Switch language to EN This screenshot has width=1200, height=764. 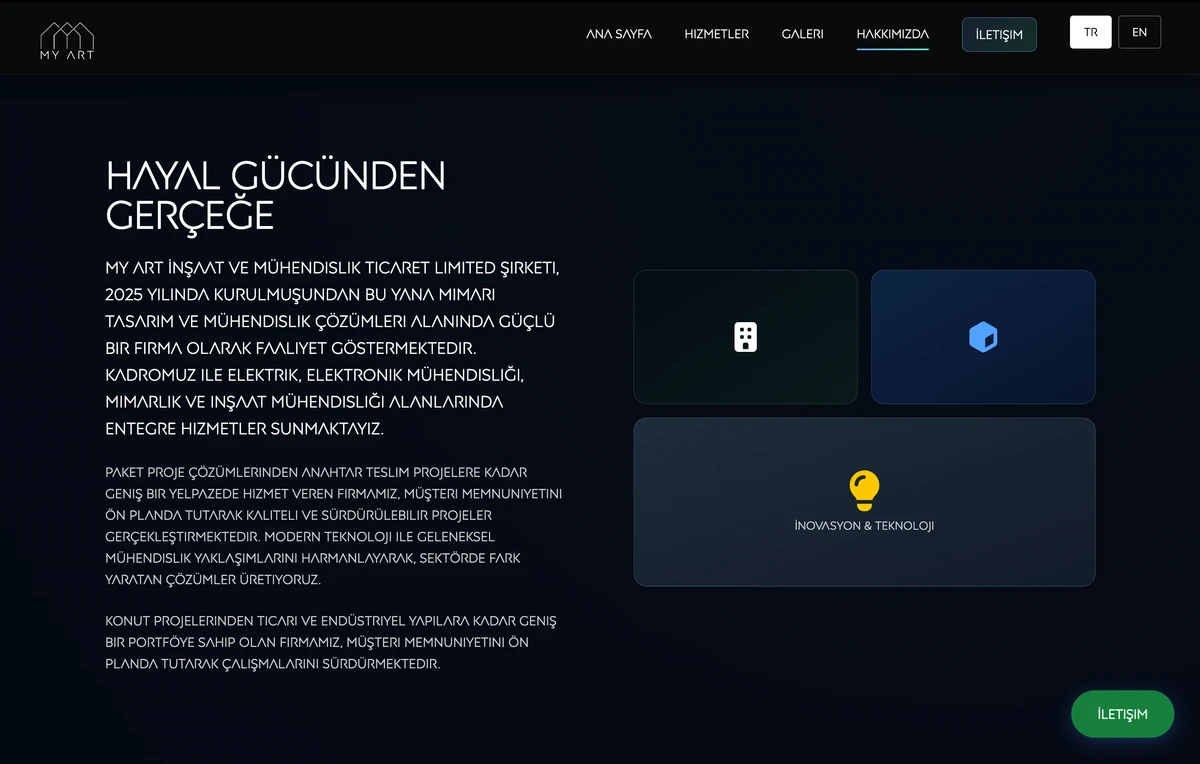1139,32
